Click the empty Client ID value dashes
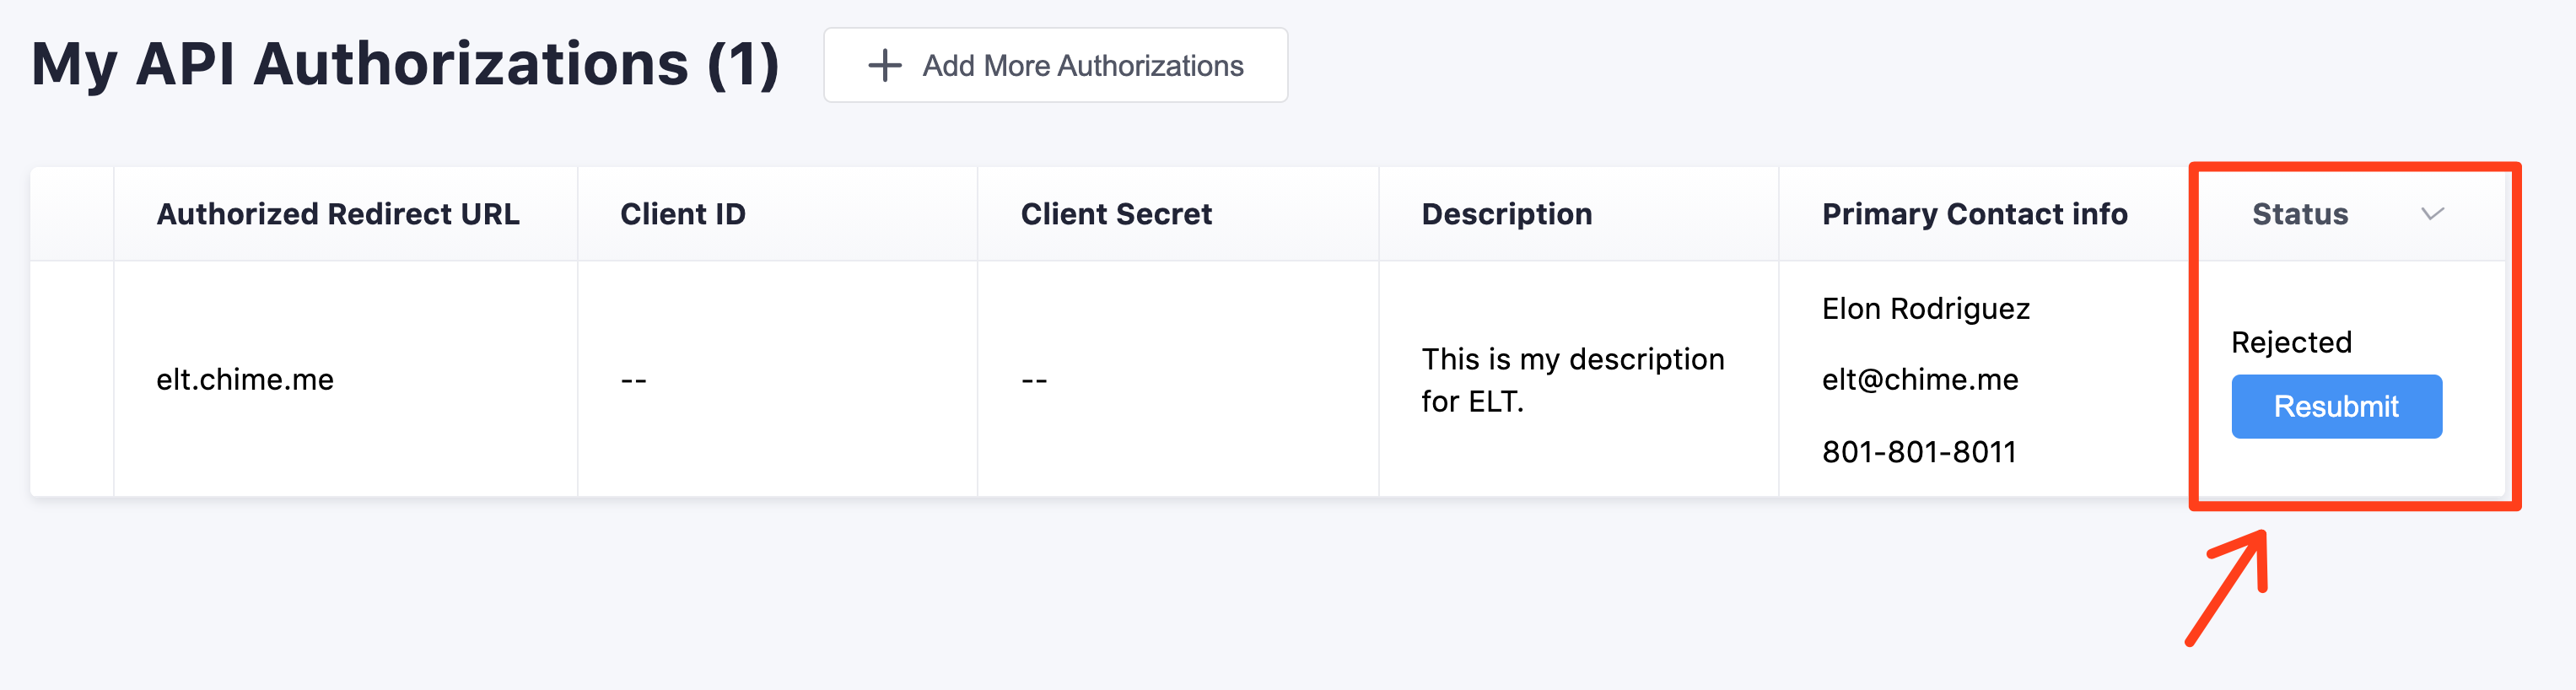This screenshot has height=690, width=2576. 634,380
